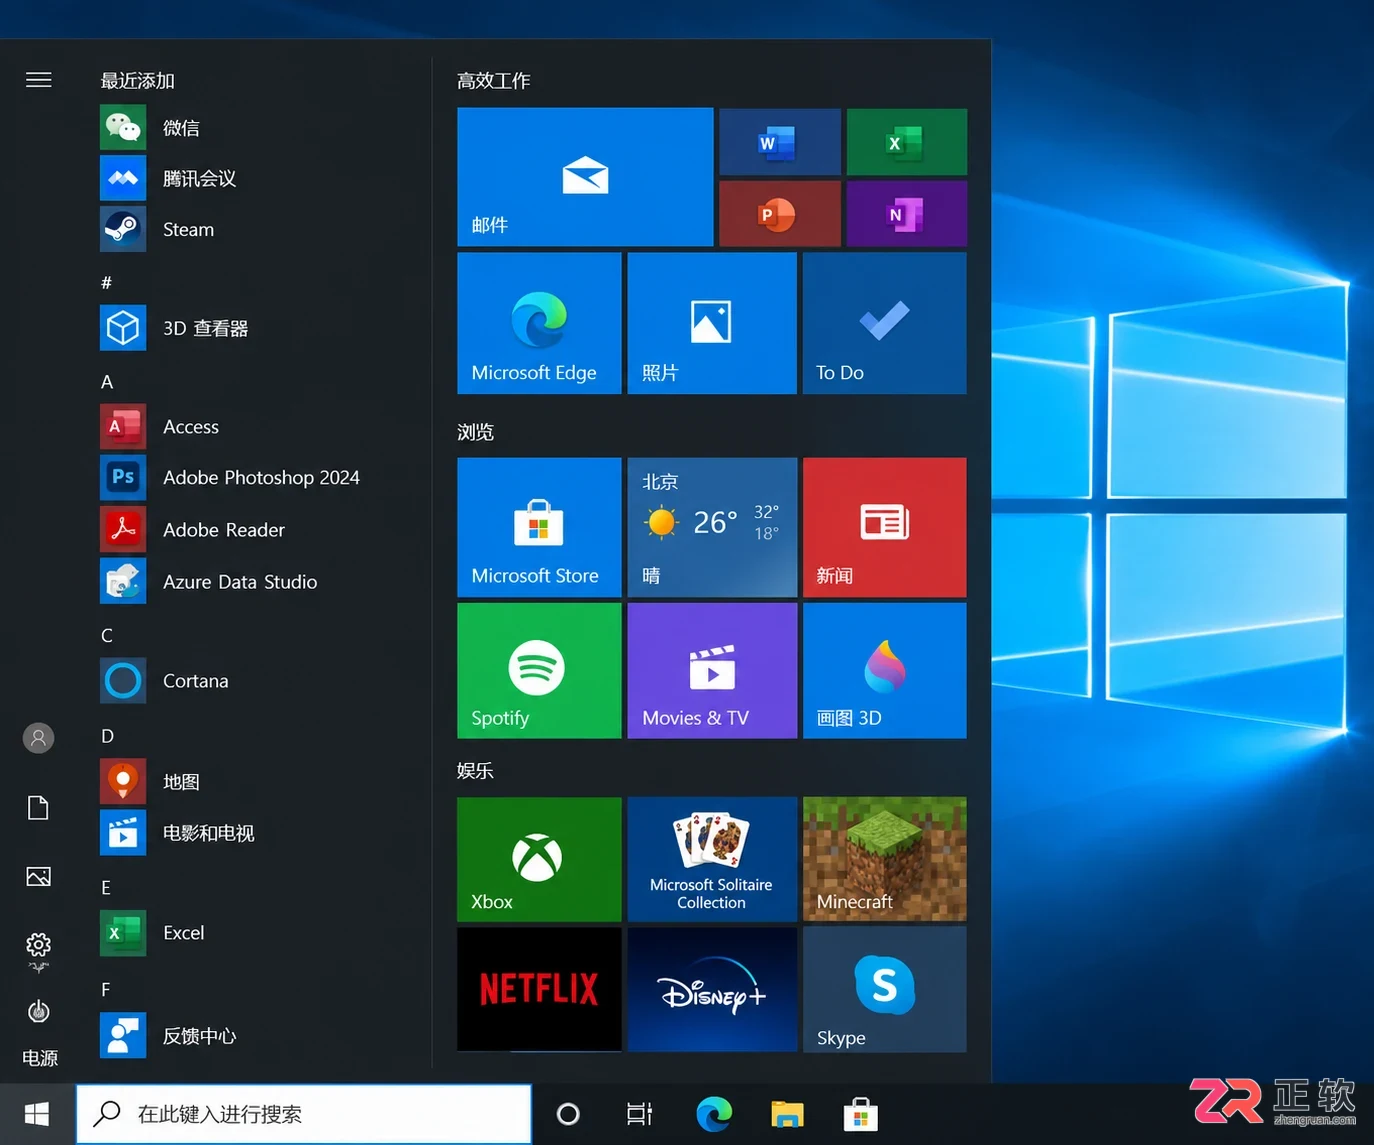Open the PowerPoint tile
The image size is (1374, 1145).
780,213
